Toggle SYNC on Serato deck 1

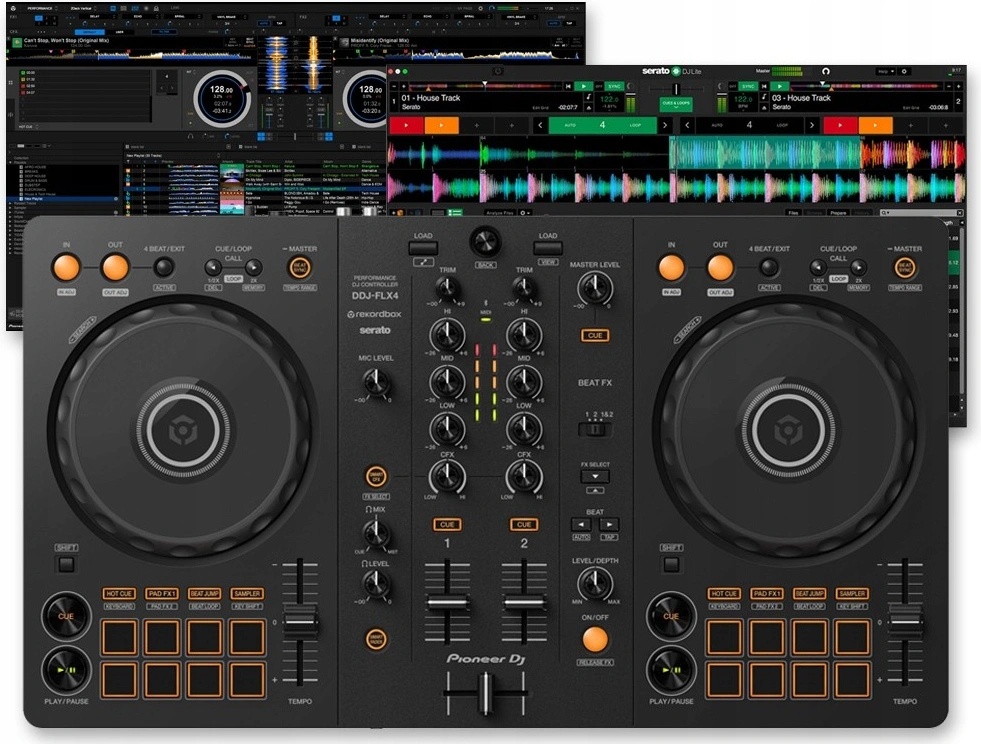tap(614, 86)
